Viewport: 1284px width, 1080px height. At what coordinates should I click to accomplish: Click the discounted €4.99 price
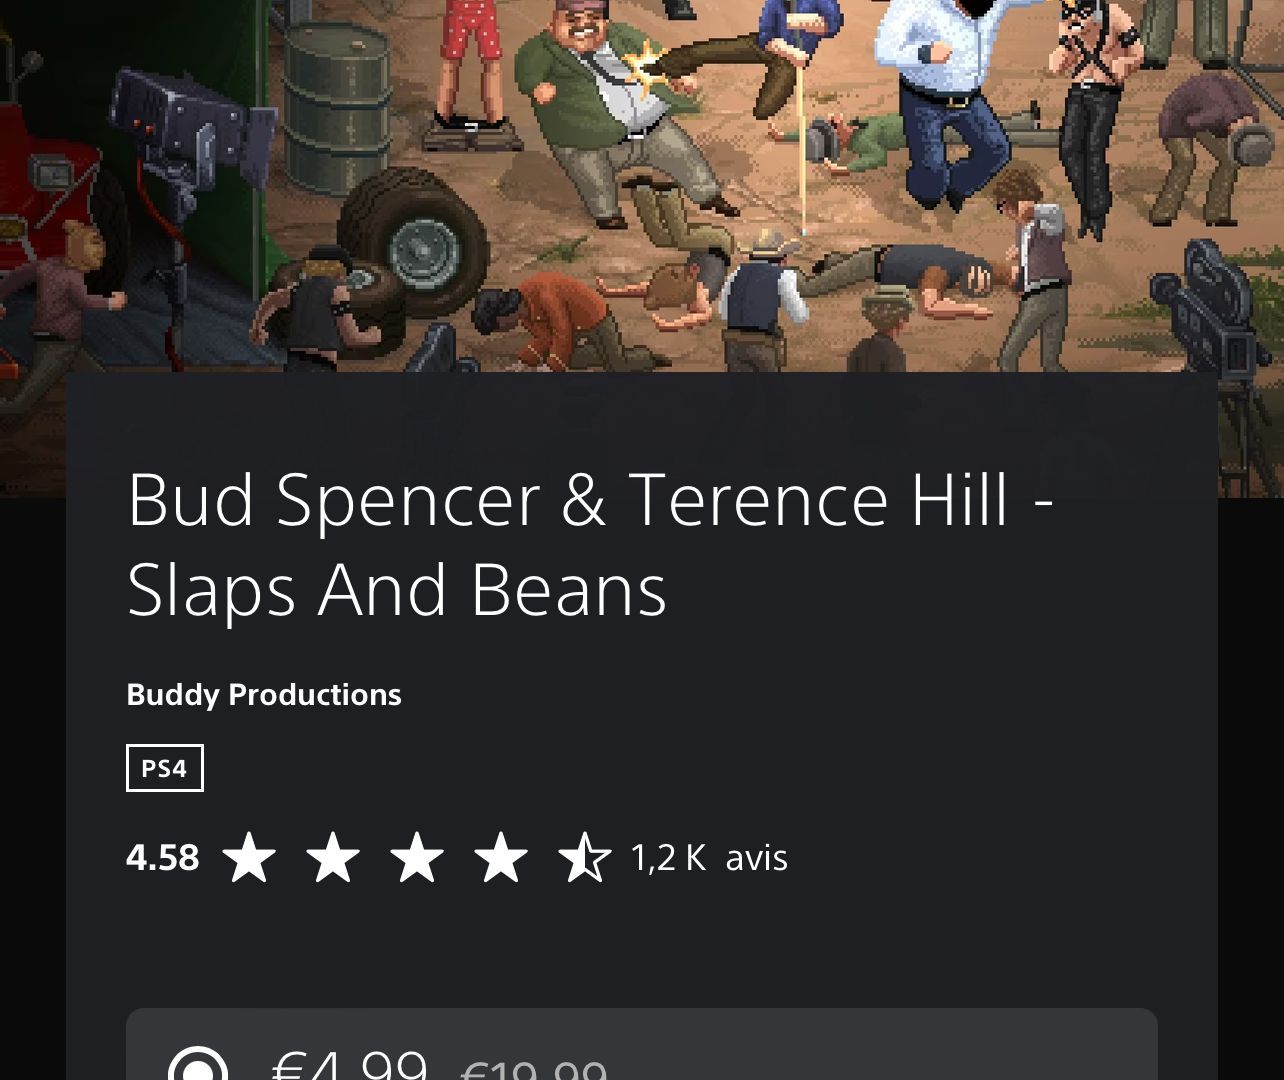350,1062
